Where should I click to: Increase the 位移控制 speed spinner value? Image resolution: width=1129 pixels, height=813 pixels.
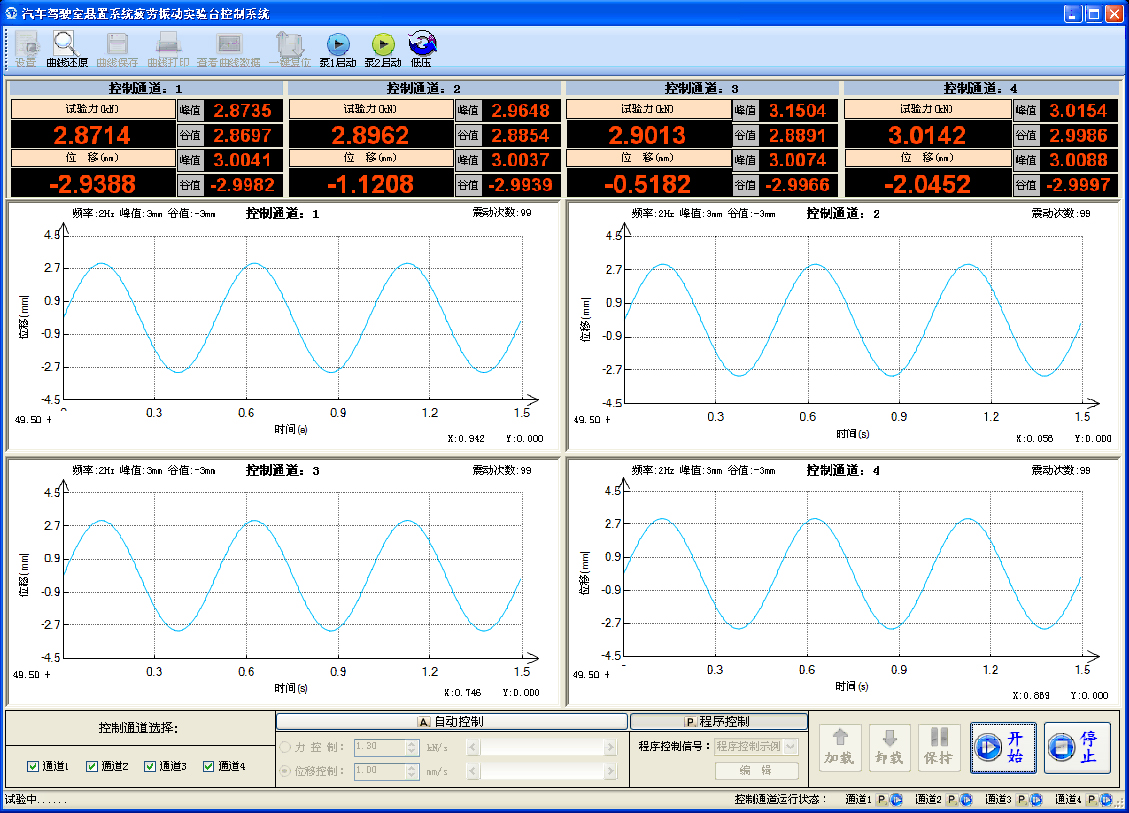[x=412, y=767]
